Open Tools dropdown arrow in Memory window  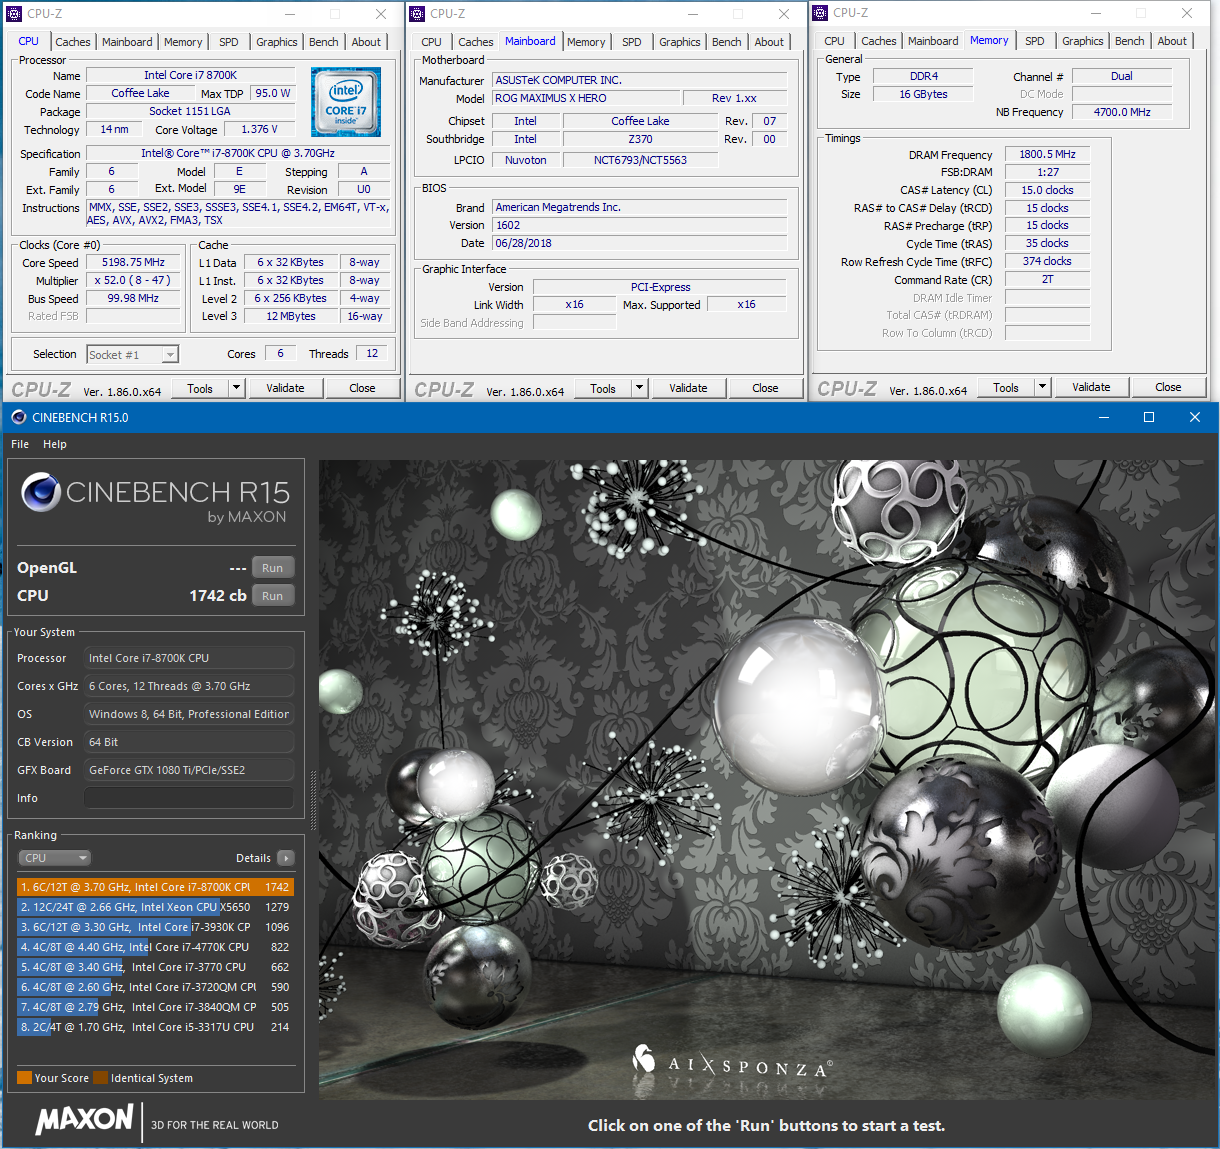(1043, 387)
